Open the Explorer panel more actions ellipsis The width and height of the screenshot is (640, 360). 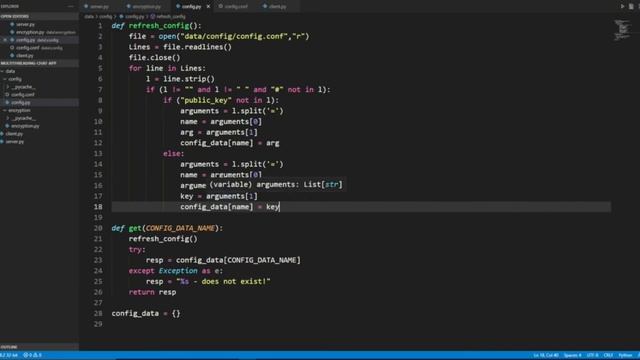coord(71,6)
